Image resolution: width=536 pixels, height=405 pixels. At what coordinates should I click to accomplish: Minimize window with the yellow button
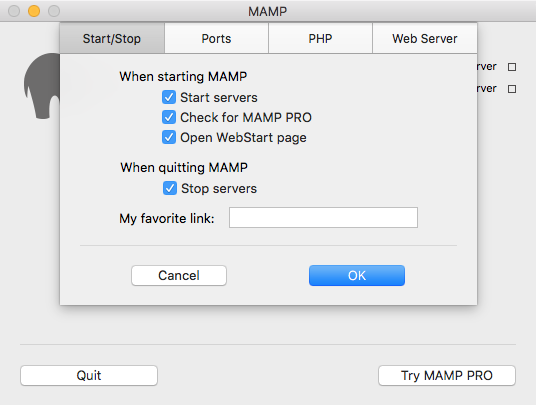pos(34,11)
